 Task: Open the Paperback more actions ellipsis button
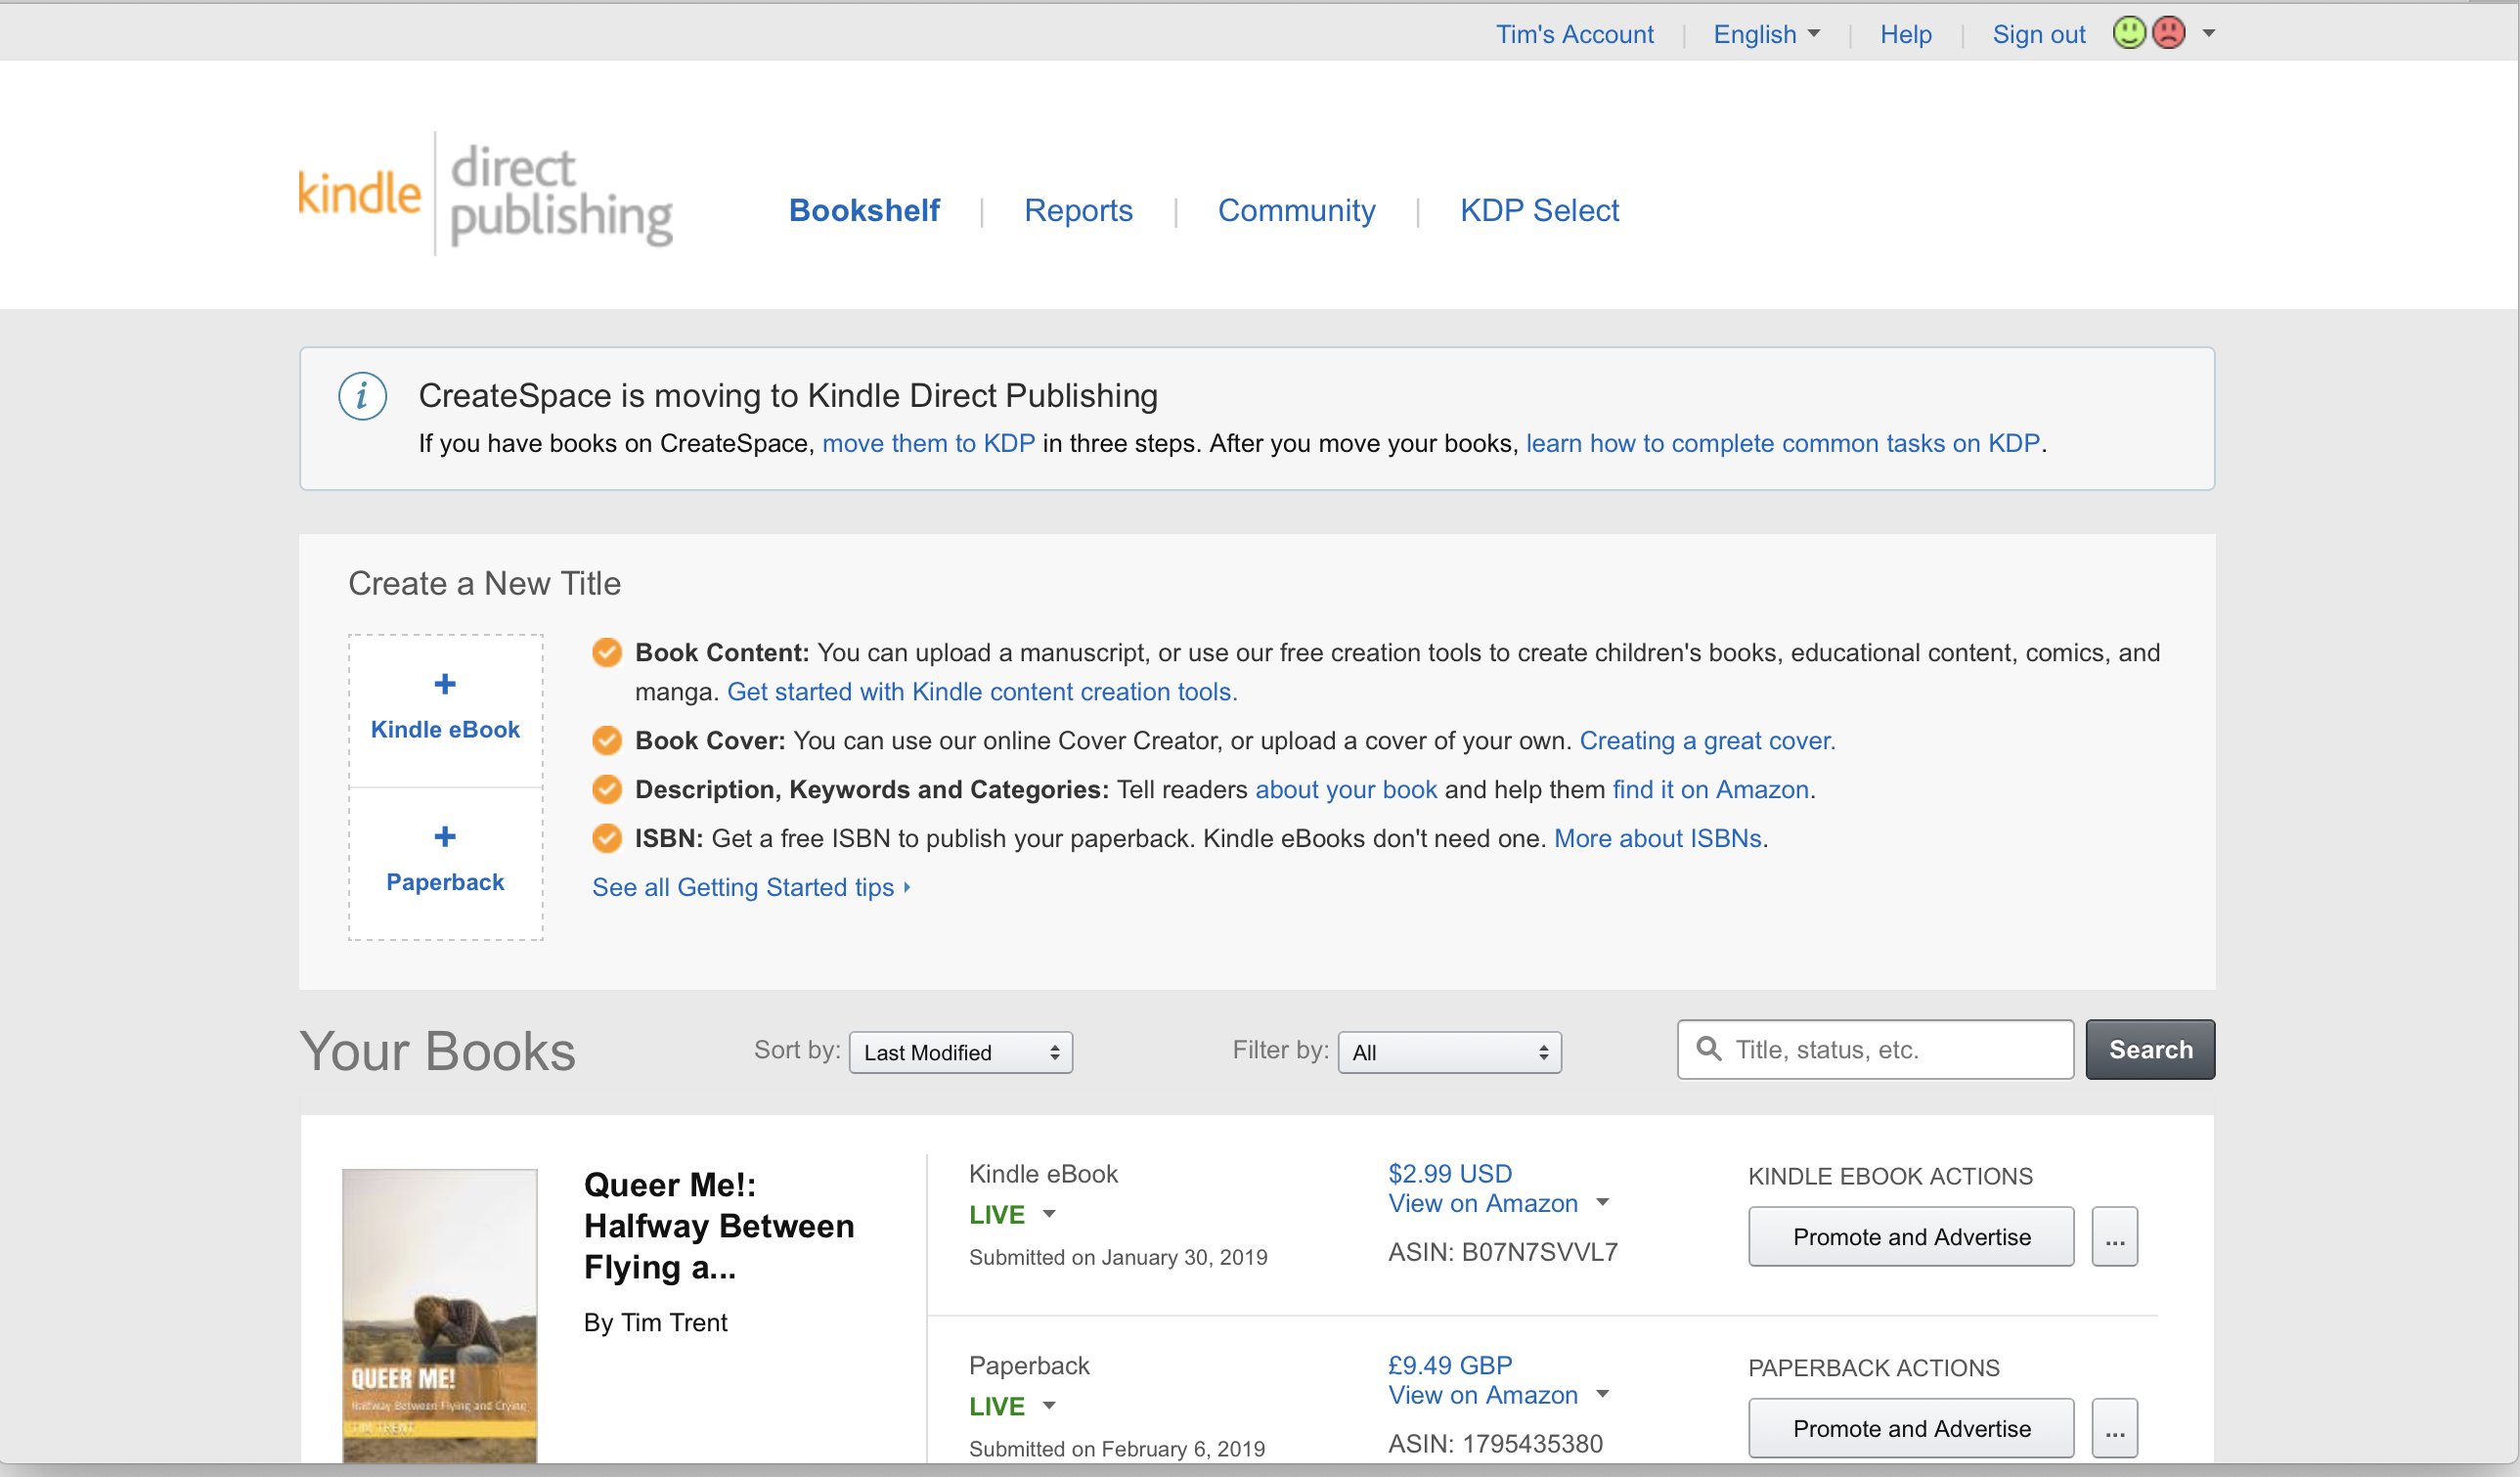2115,1428
